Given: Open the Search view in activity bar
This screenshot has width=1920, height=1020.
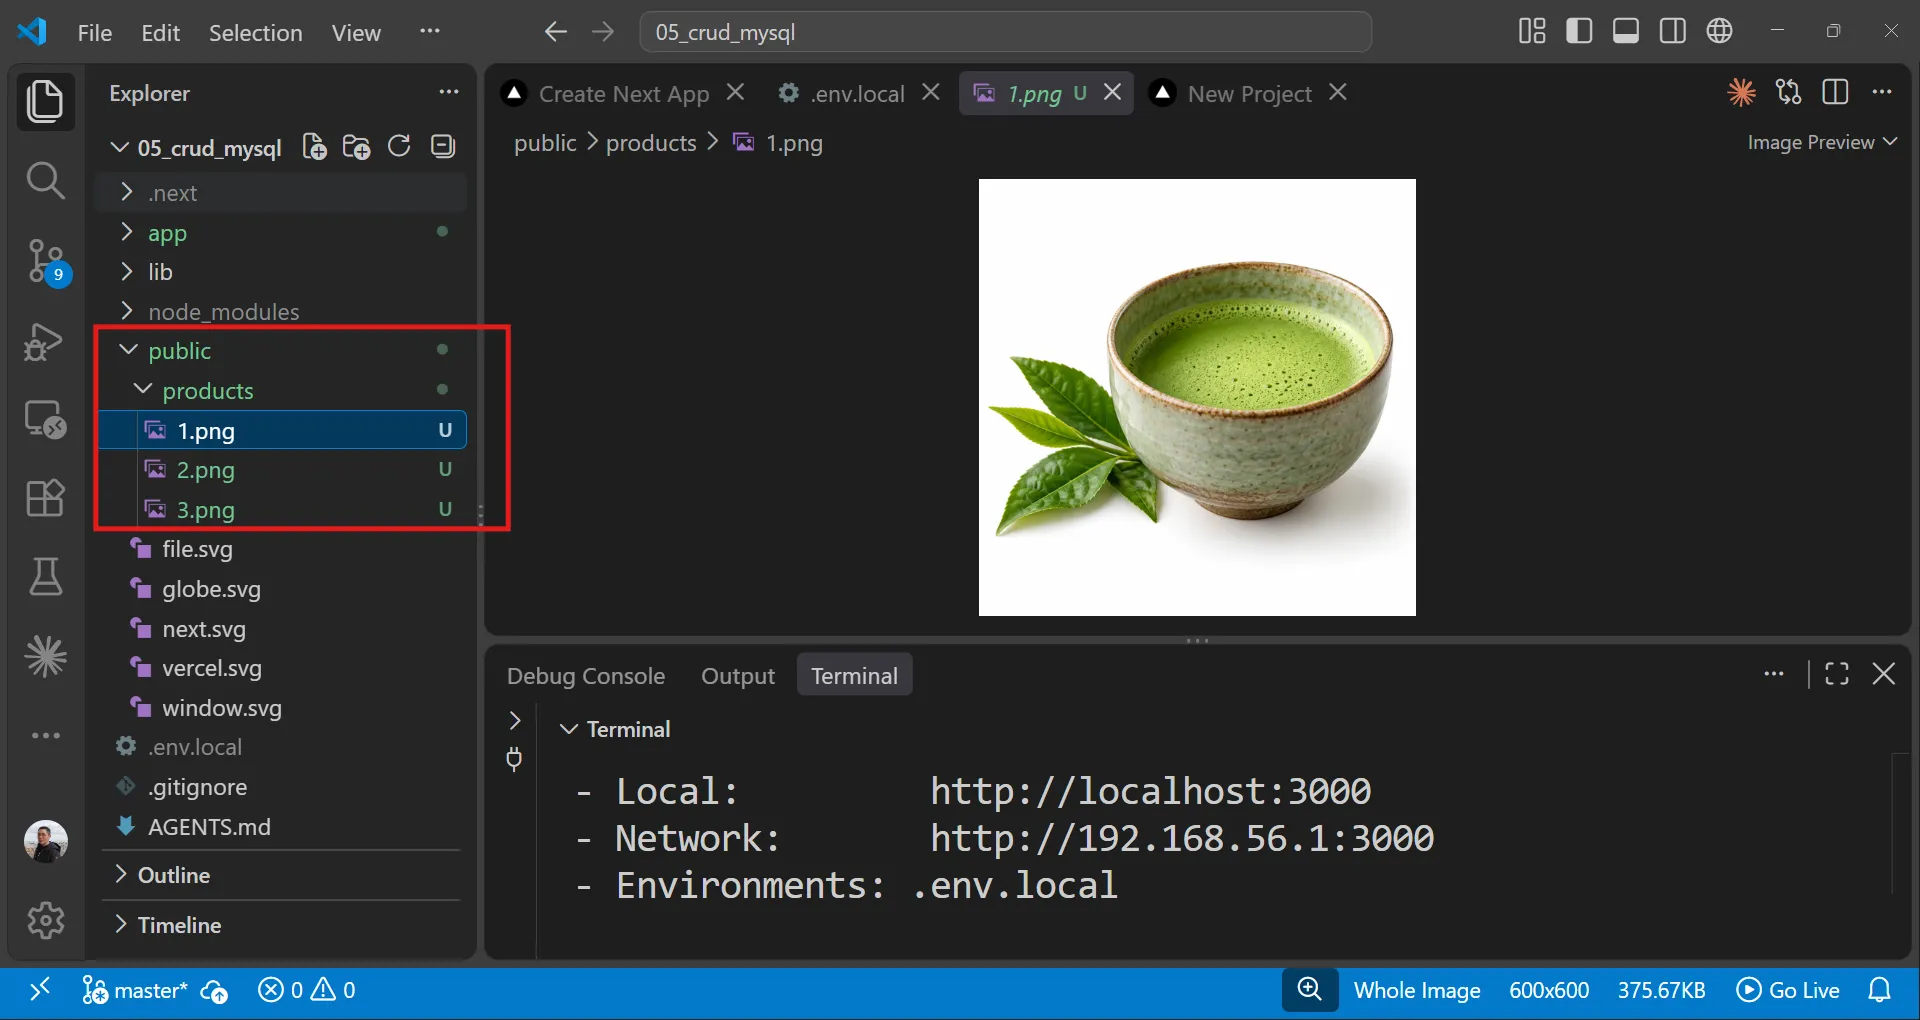Looking at the screenshot, I should click(45, 181).
